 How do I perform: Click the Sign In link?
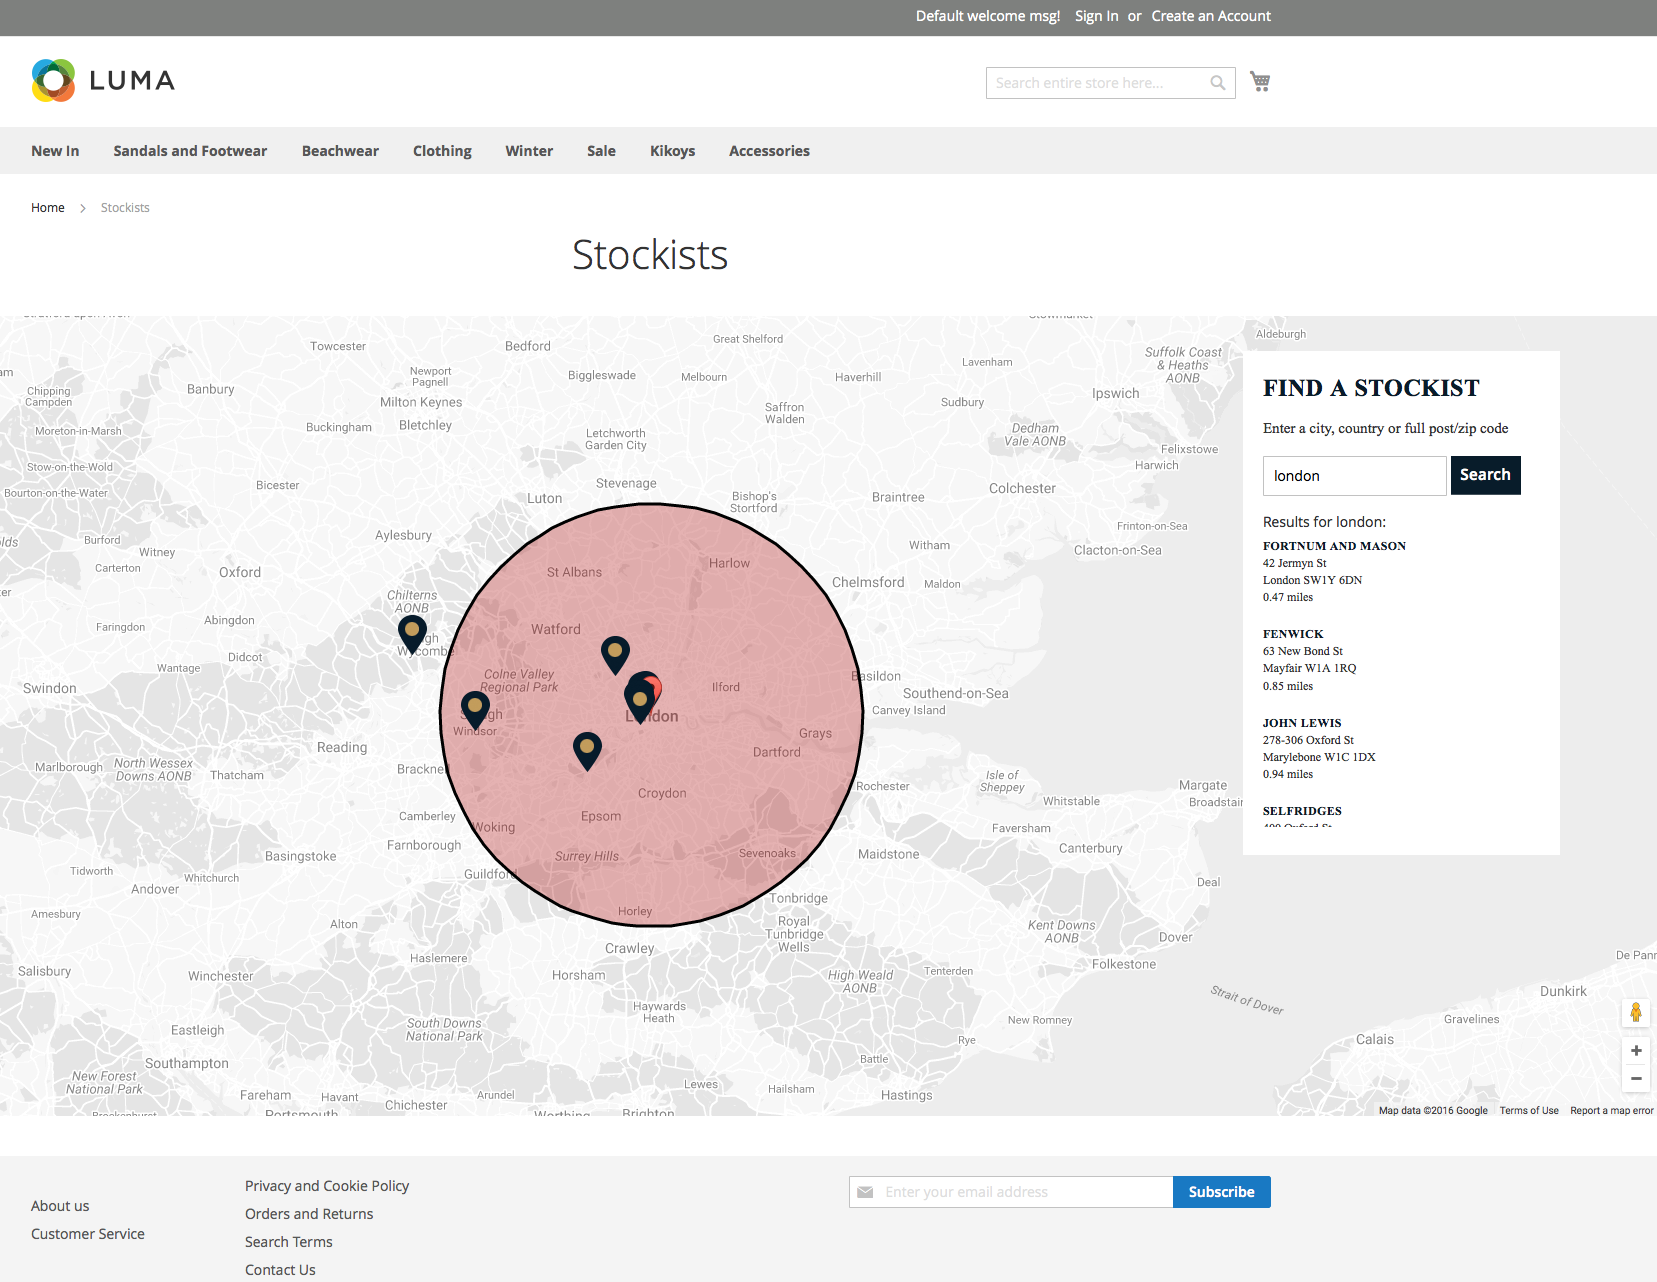point(1096,16)
